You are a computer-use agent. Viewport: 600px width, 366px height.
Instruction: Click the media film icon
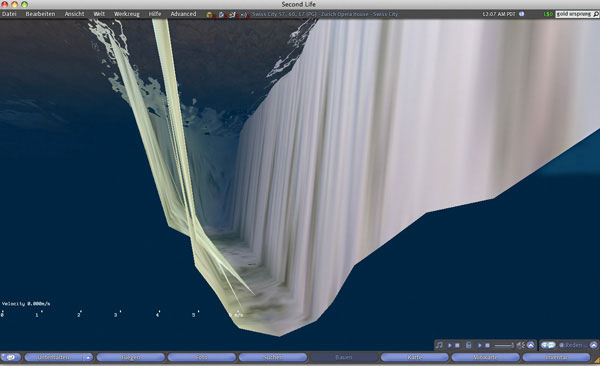point(468,345)
